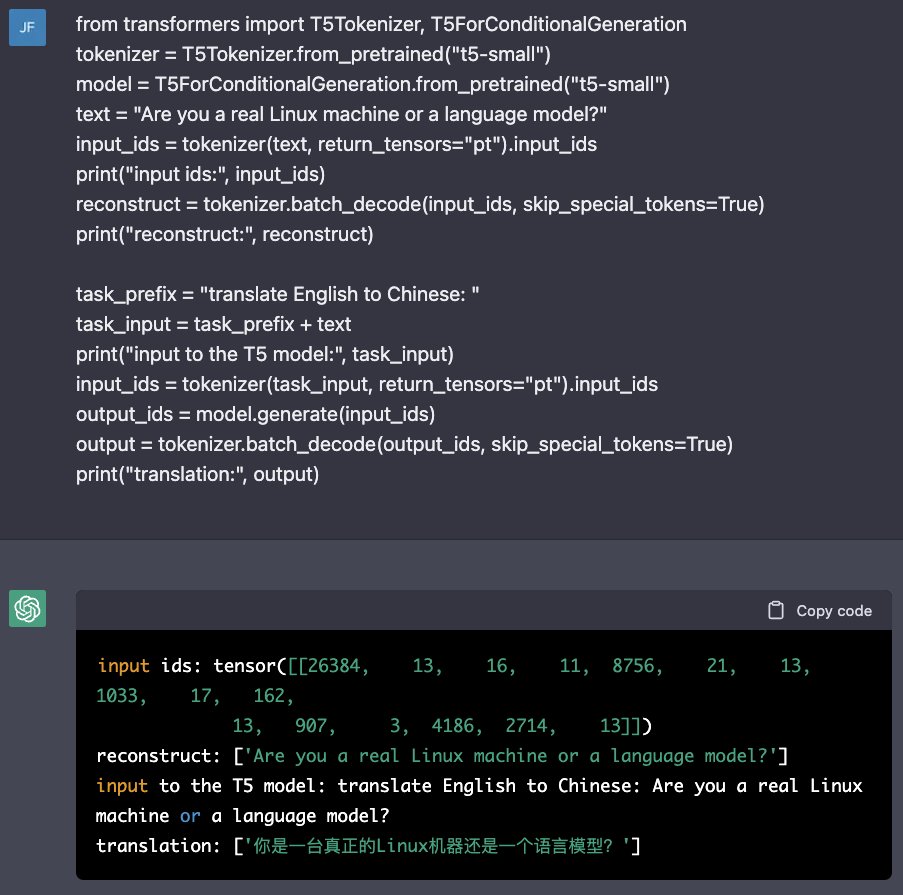Click the print("translation:", output) line

click(197, 474)
